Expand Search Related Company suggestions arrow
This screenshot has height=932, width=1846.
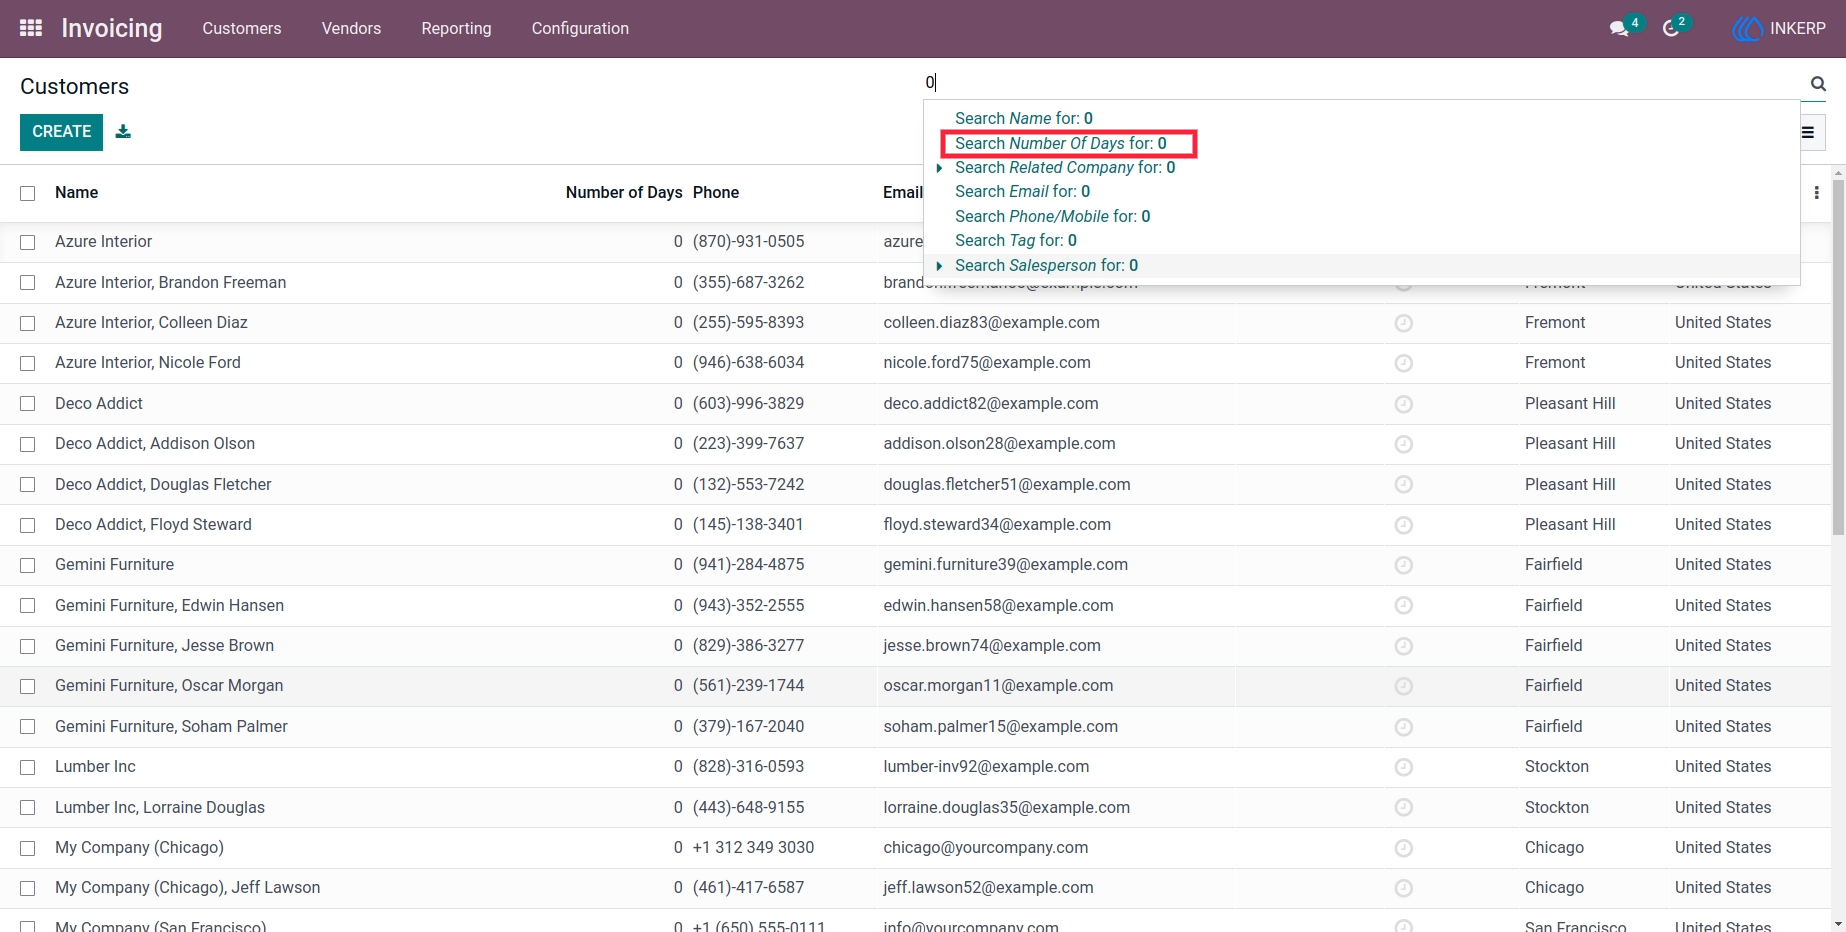[x=939, y=168]
